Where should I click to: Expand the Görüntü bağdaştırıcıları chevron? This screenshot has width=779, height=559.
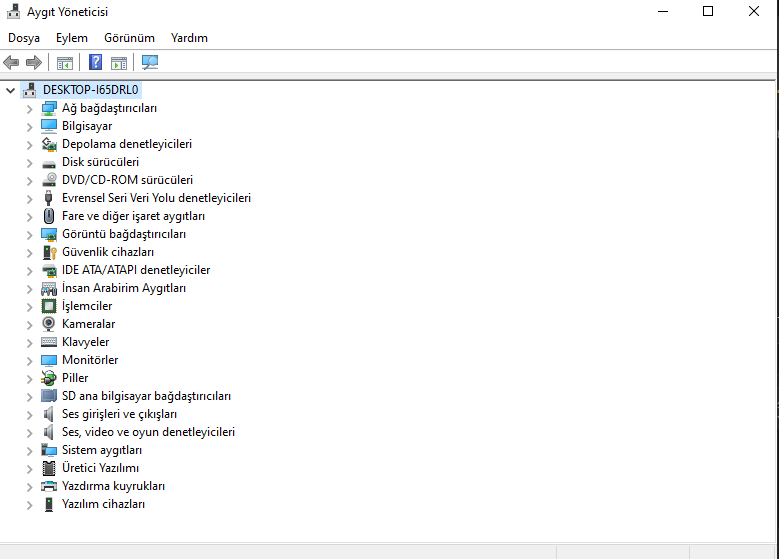(29, 235)
